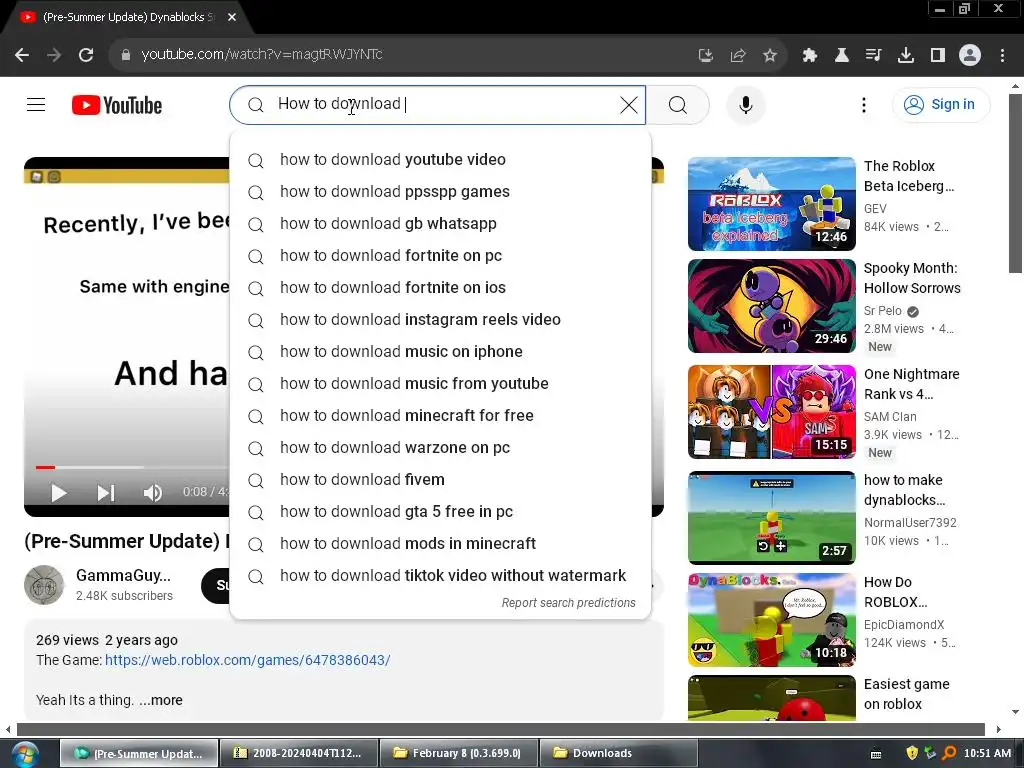1024x768 pixels.
Task: Open the Chrome three-dot menu
Action: pyautogui.click(x=1002, y=55)
